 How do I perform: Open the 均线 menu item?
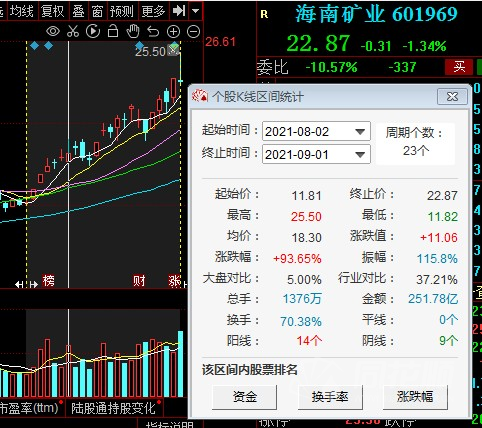click(x=22, y=11)
